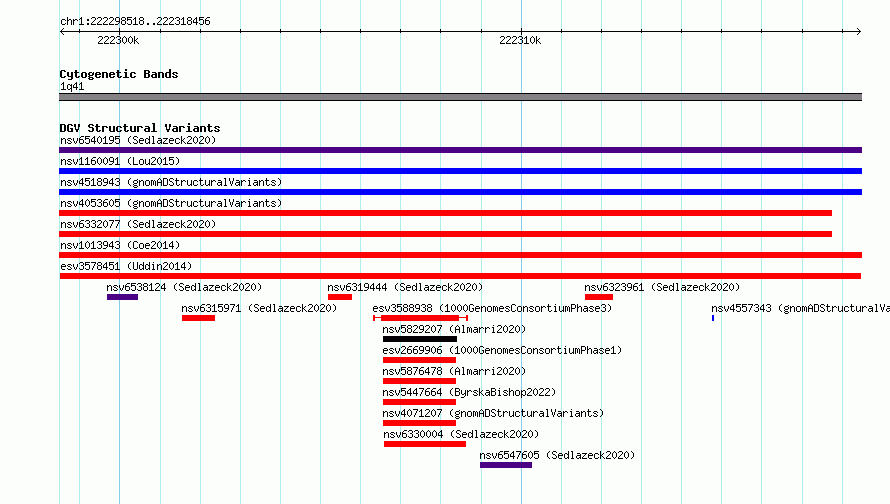The image size is (890, 504).
Task: Click the red nsv6315971 variant bar
Action: point(198,318)
